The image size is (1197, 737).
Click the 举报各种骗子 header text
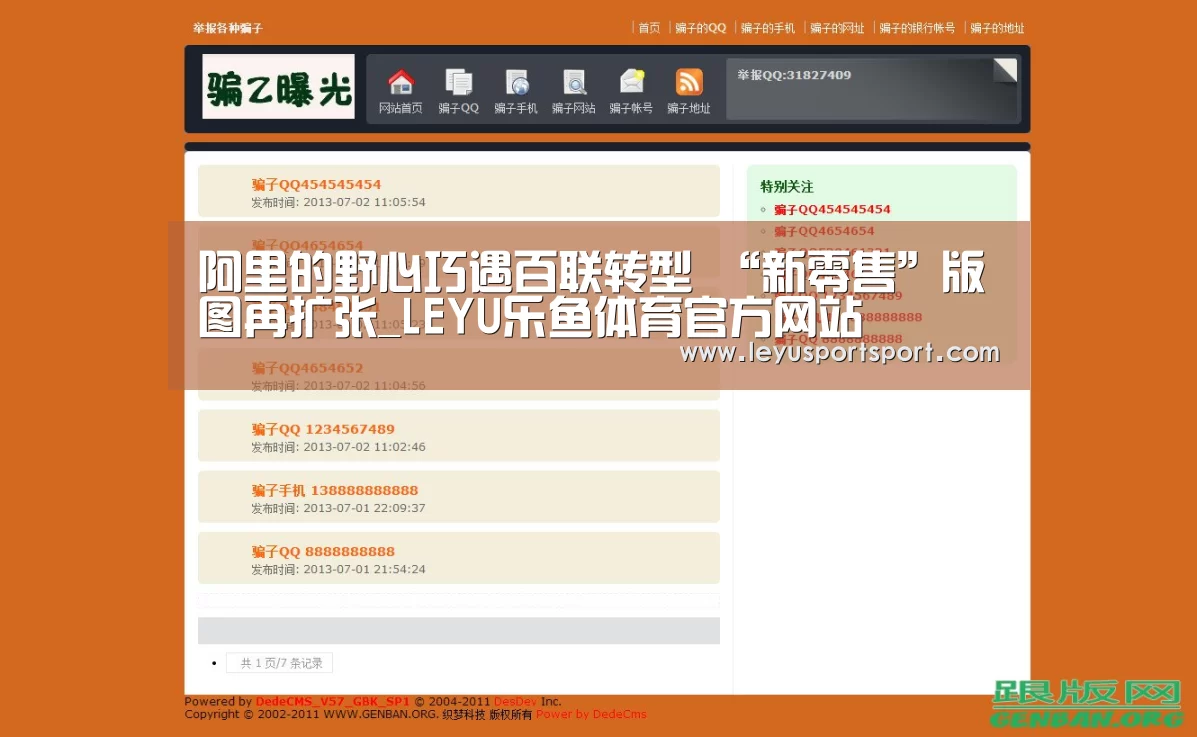[227, 28]
